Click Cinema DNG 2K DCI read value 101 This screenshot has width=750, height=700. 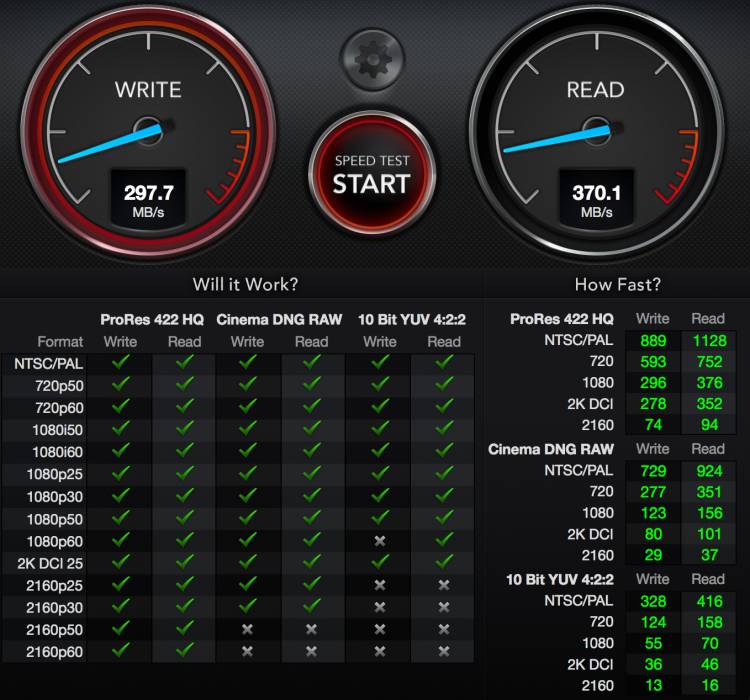[x=709, y=534]
